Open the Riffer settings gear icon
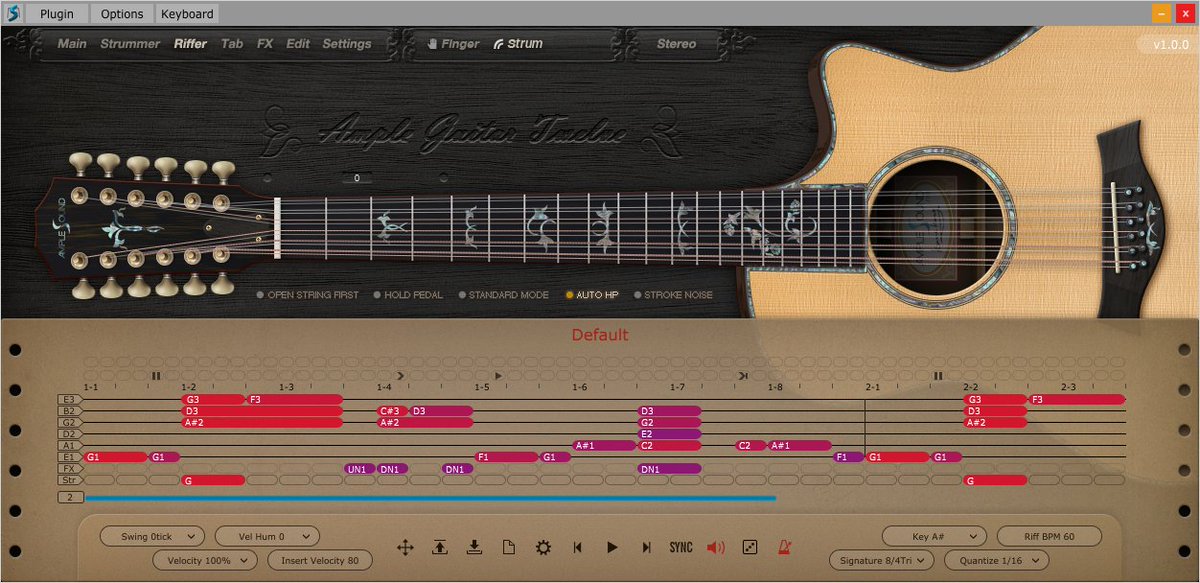 click(543, 547)
